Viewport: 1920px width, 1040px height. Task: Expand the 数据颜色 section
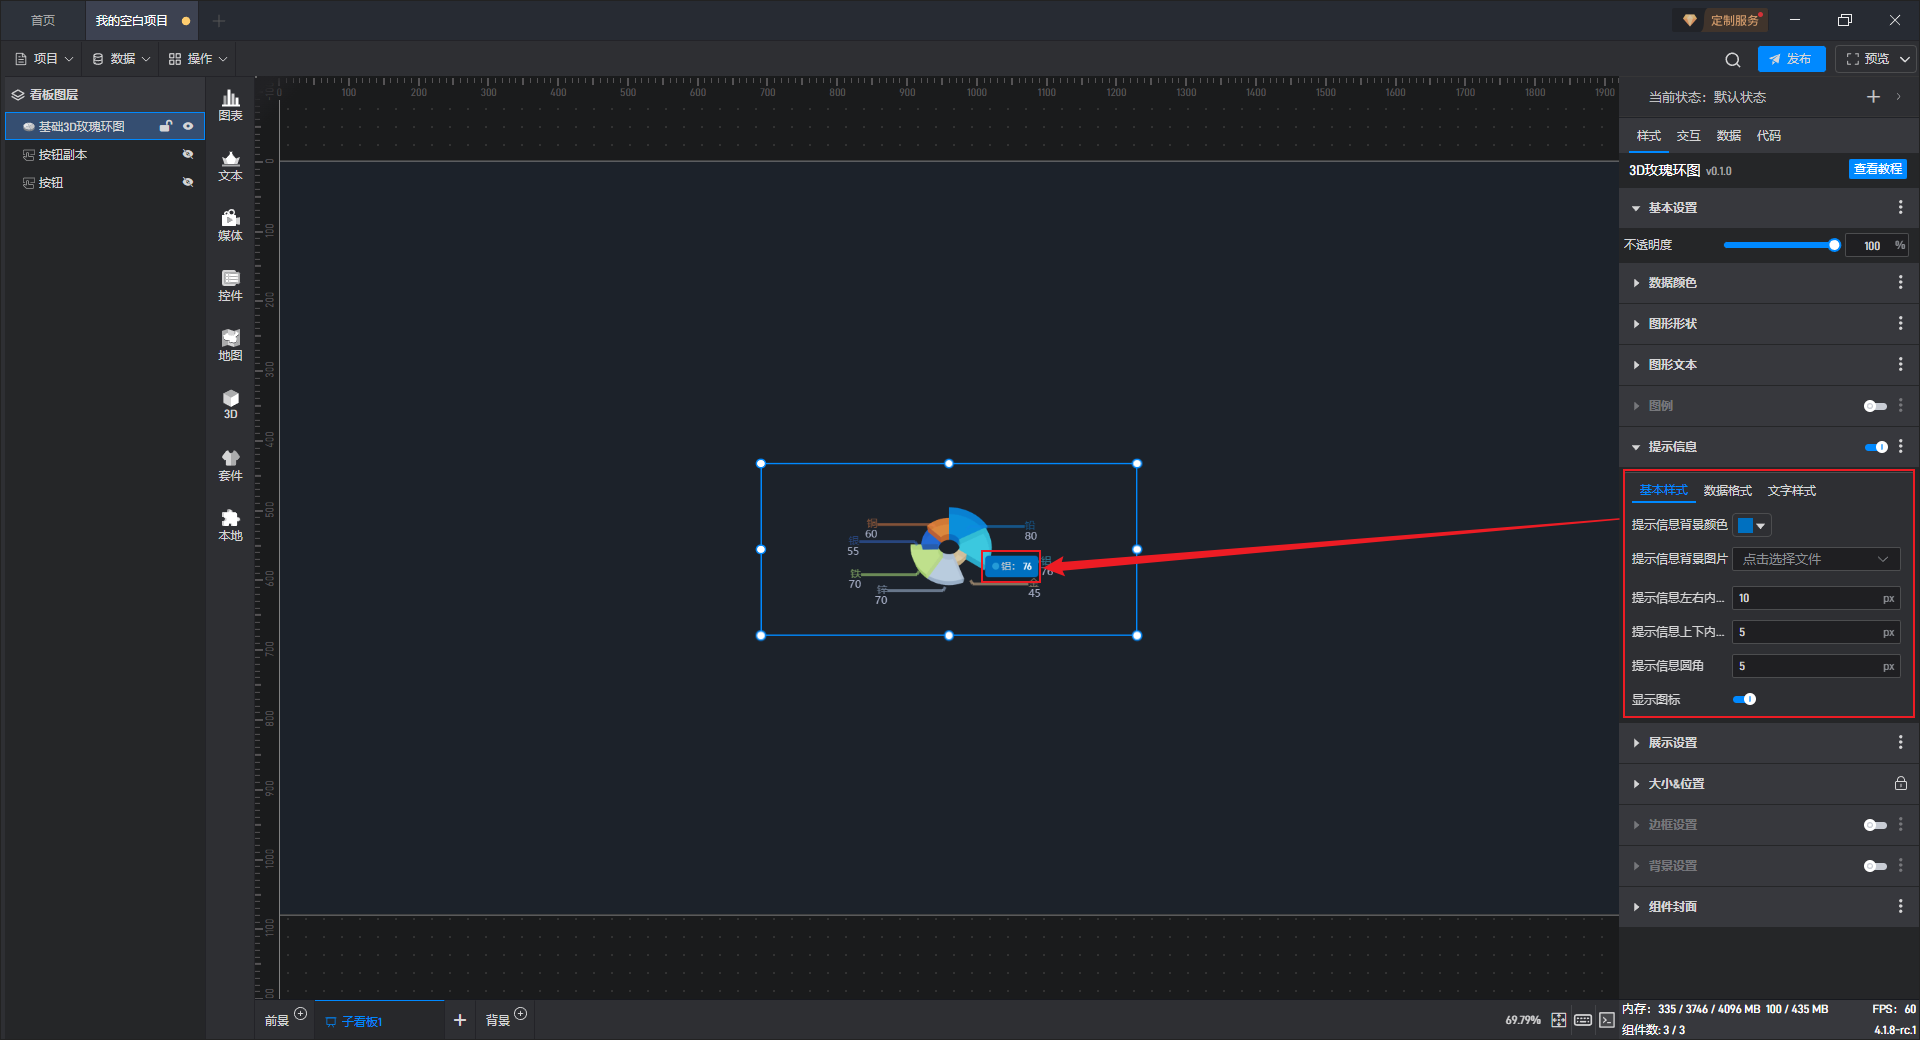(1636, 283)
